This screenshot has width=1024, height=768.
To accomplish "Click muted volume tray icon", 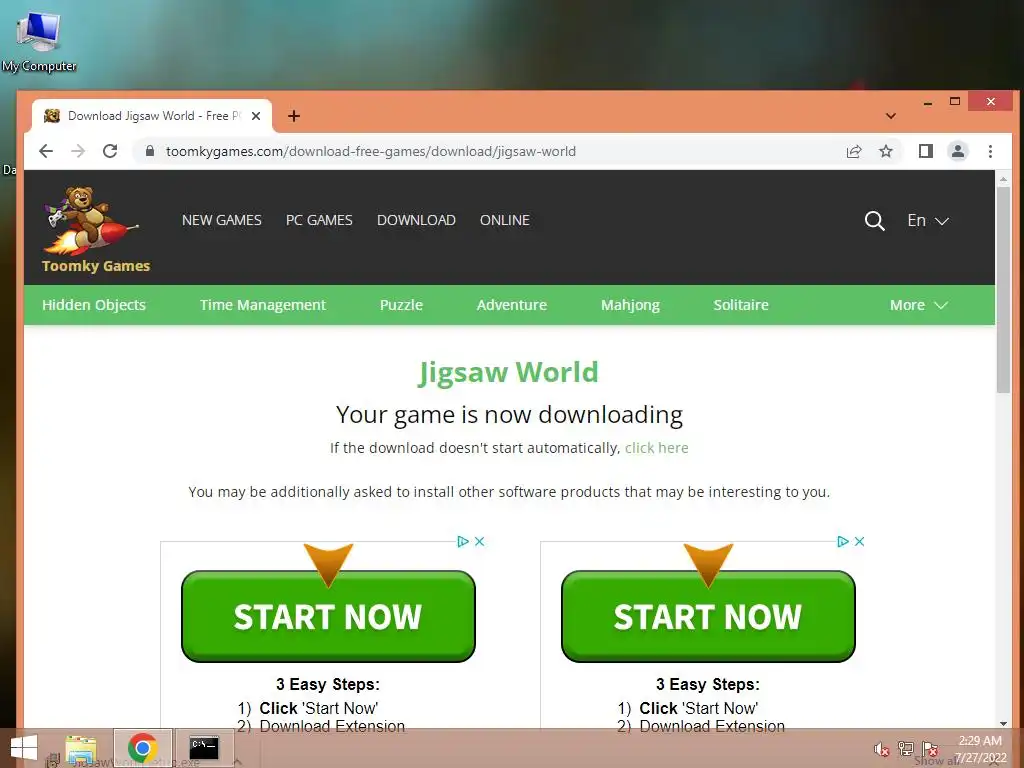I will point(882,749).
